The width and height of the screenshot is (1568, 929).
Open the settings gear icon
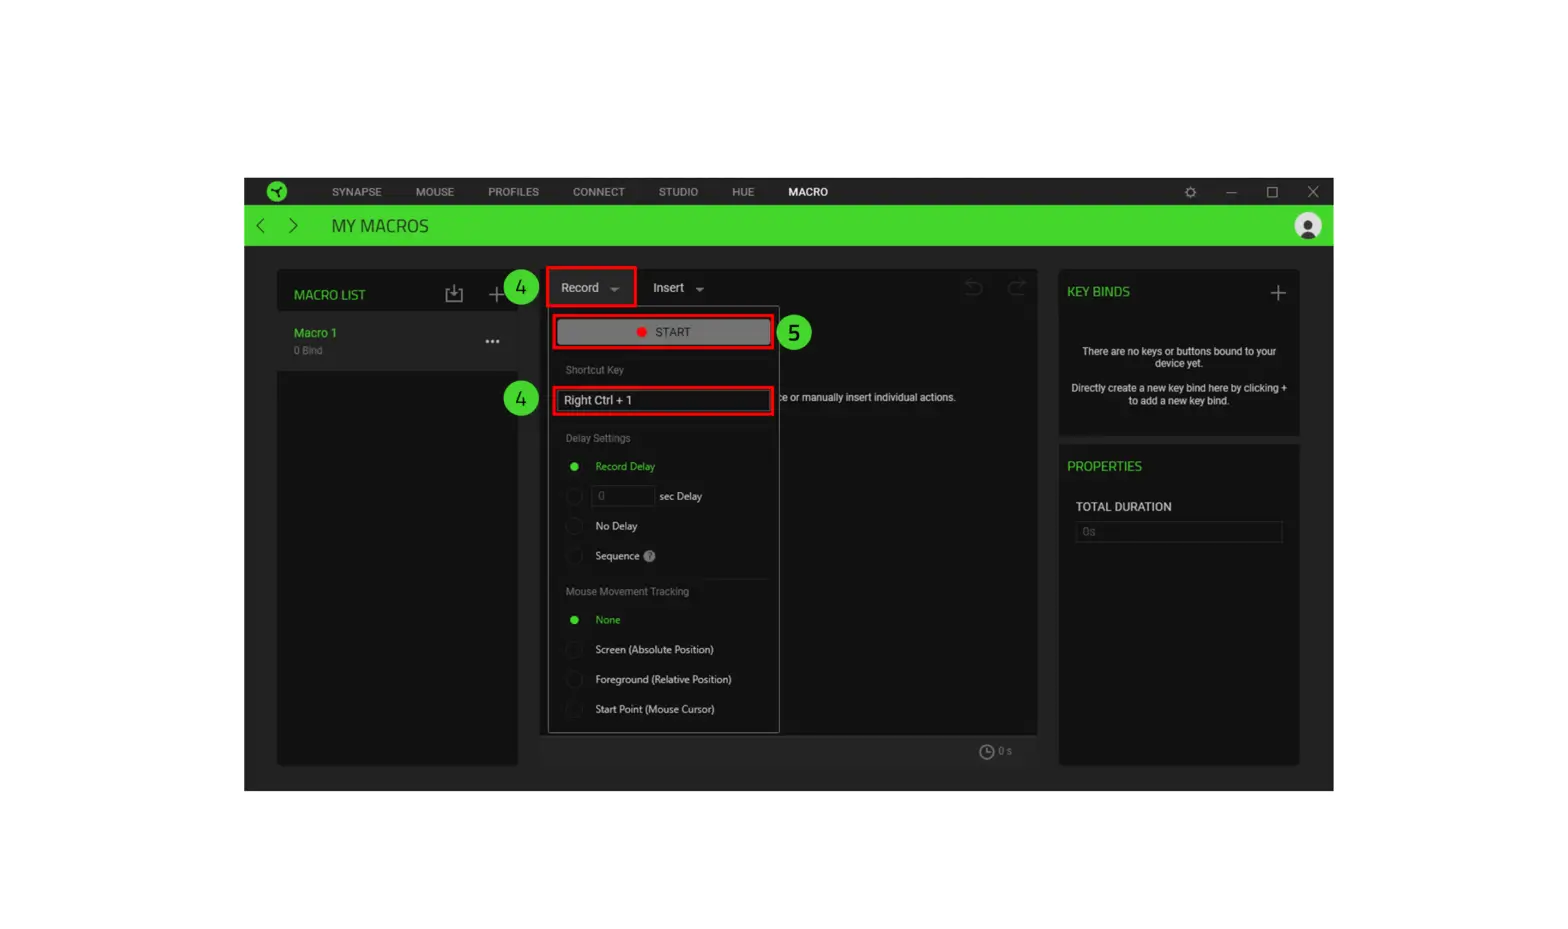[1190, 192]
